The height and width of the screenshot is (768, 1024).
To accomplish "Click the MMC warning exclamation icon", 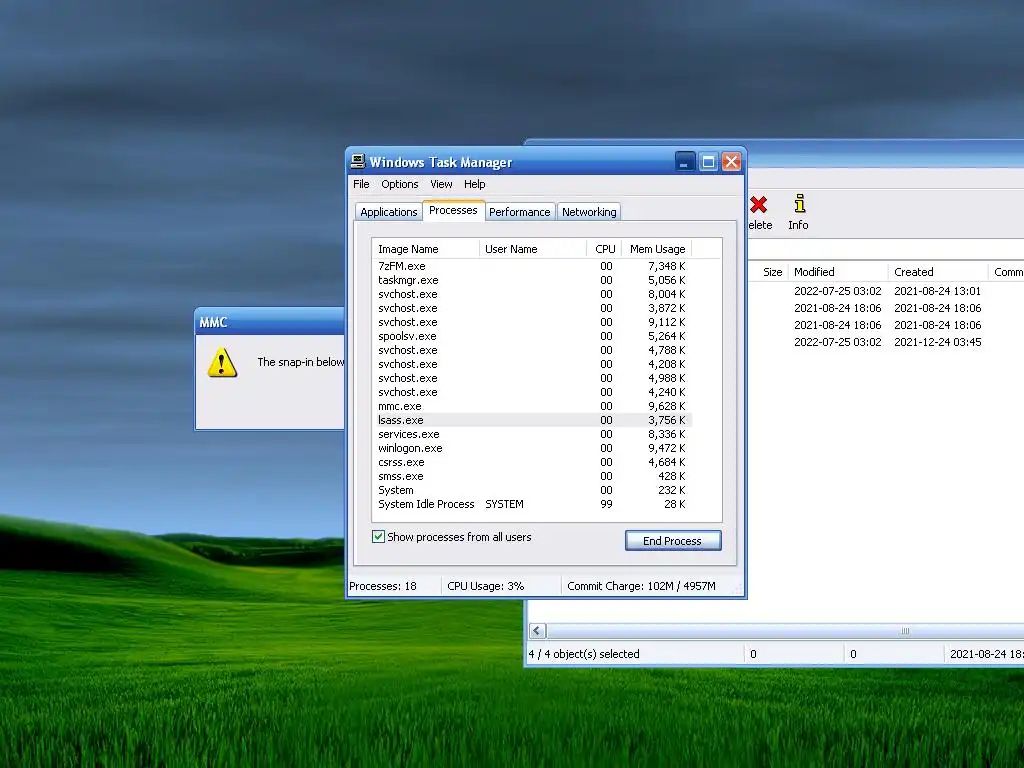I will (222, 362).
